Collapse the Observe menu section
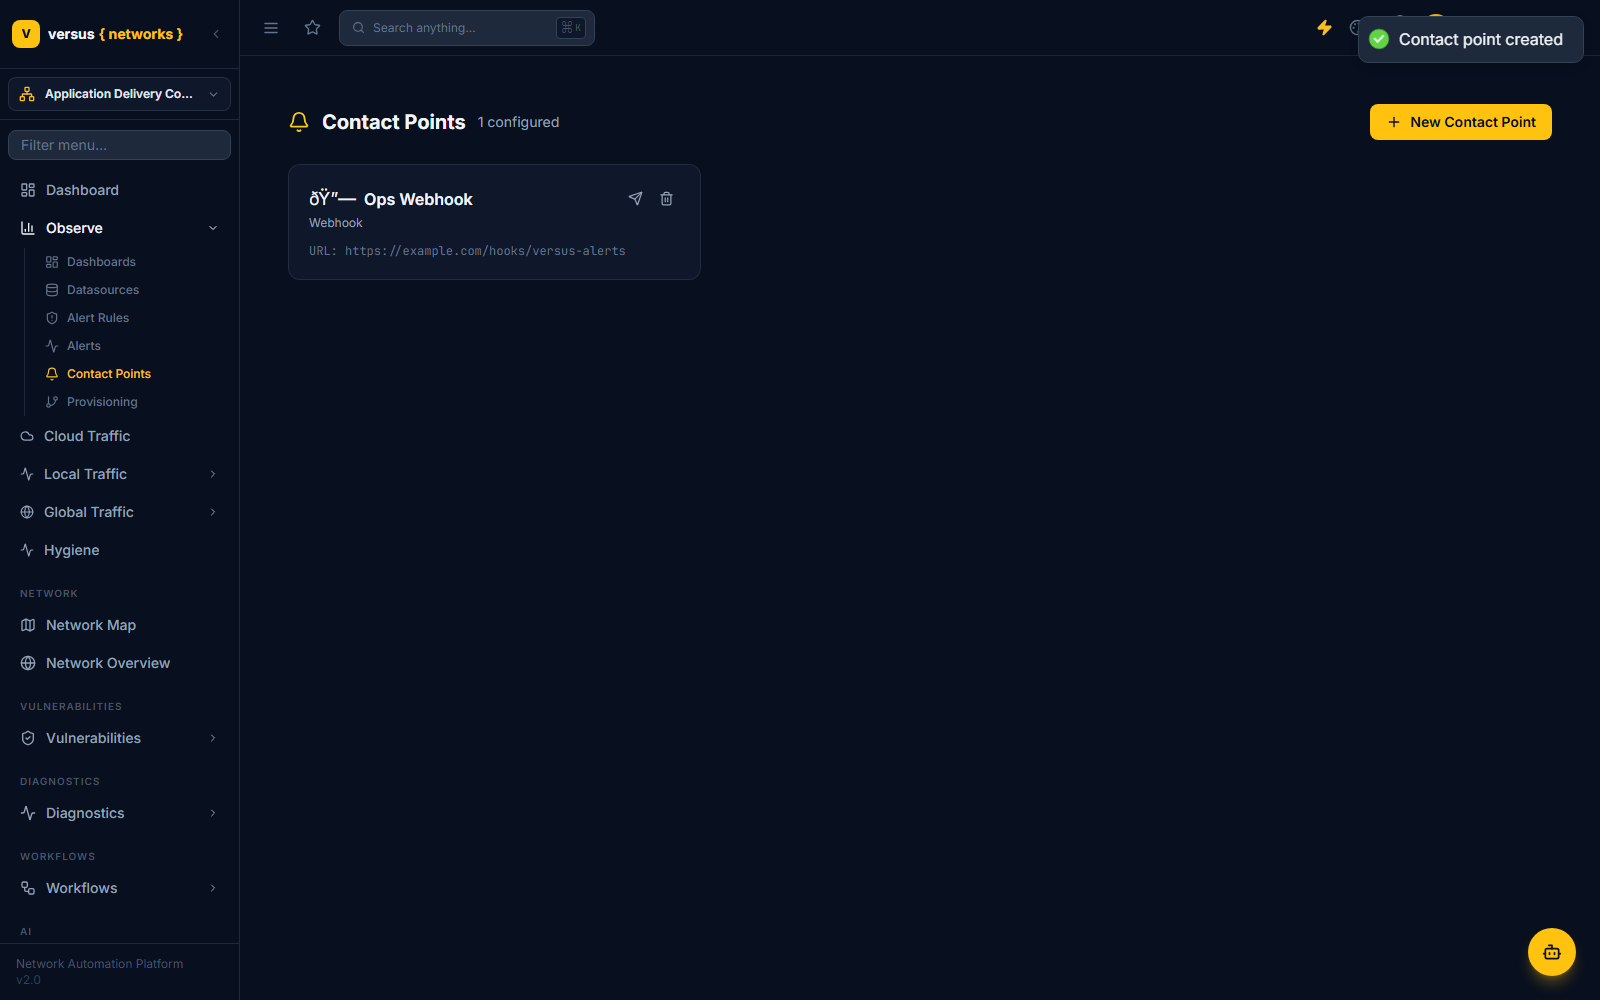This screenshot has width=1600, height=1000. [119, 228]
